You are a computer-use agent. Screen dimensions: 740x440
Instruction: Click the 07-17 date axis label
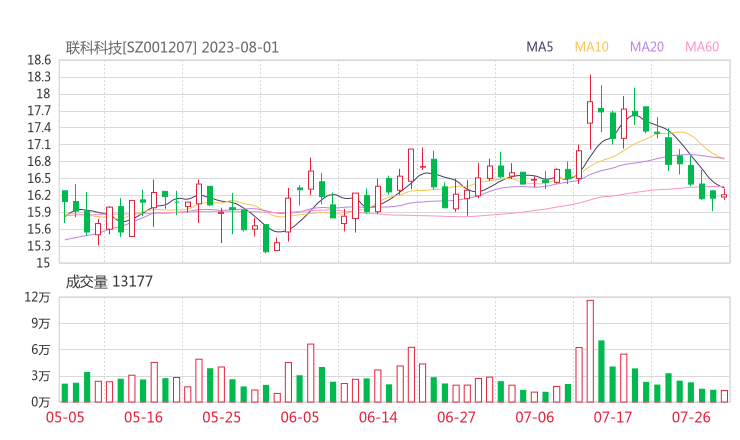click(613, 417)
